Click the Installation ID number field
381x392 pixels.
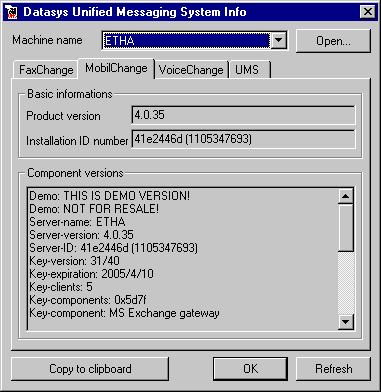click(x=243, y=139)
